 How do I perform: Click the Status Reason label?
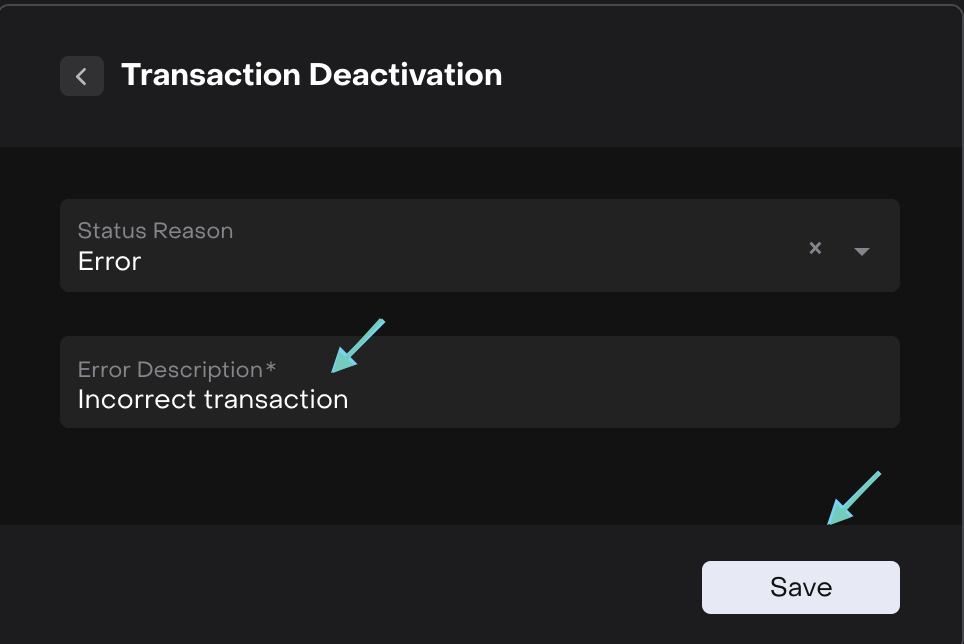click(x=155, y=231)
